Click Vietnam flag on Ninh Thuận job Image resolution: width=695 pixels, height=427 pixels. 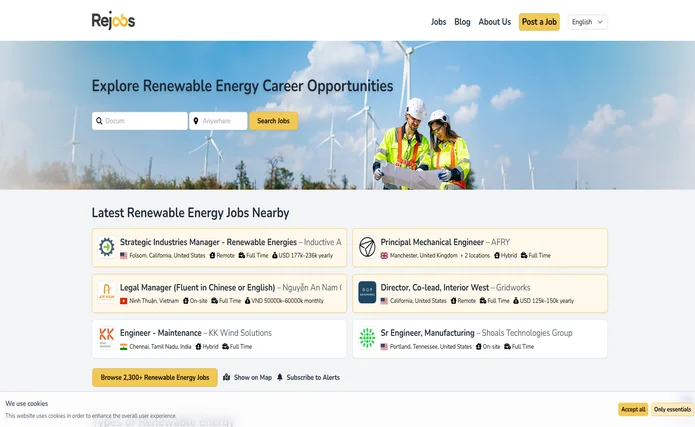pos(124,301)
